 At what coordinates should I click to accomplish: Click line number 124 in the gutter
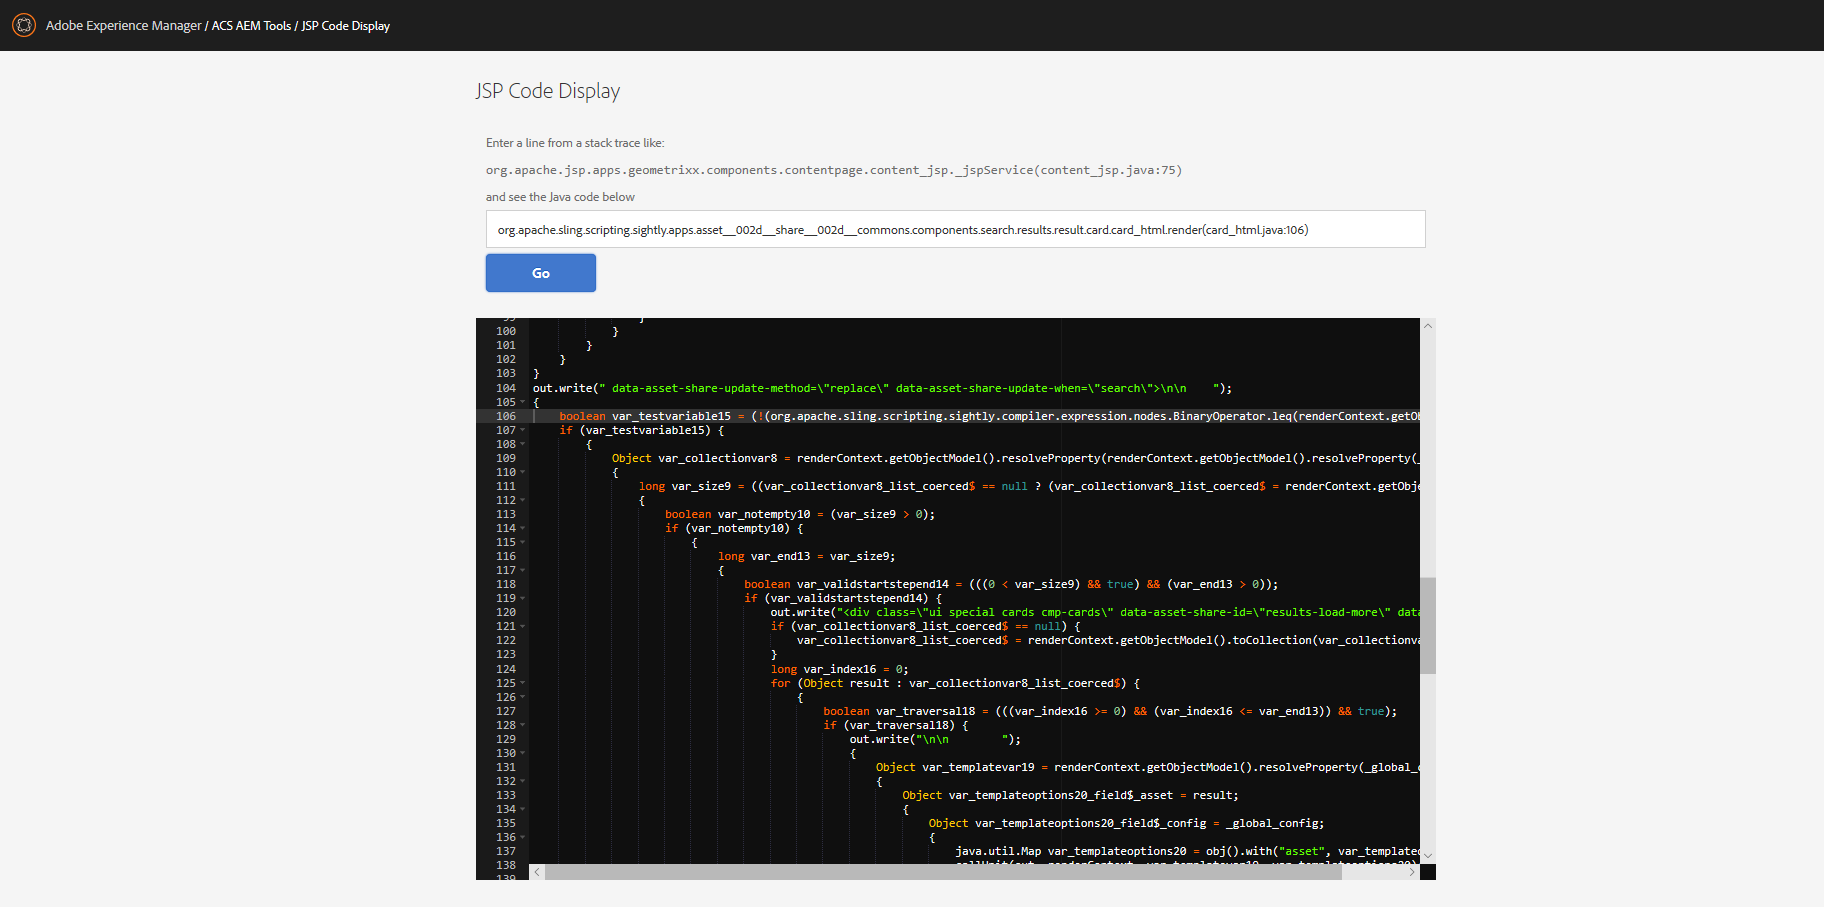(x=506, y=669)
